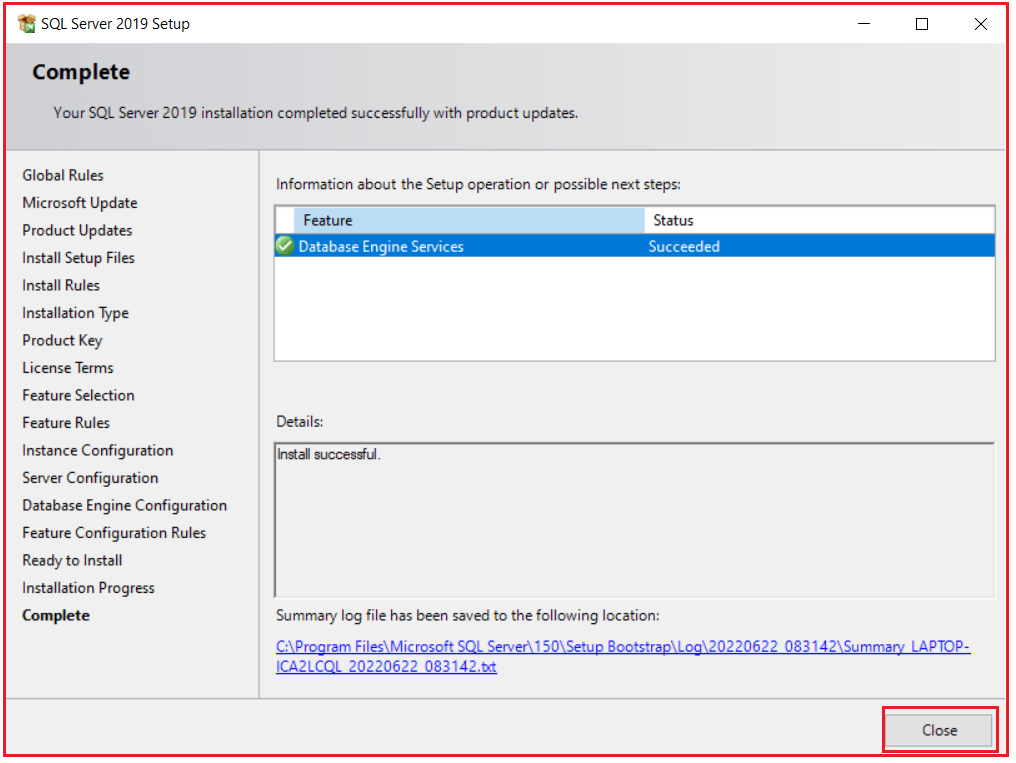1016x763 pixels.
Task: Select the Installation Type step
Action: 75,313
